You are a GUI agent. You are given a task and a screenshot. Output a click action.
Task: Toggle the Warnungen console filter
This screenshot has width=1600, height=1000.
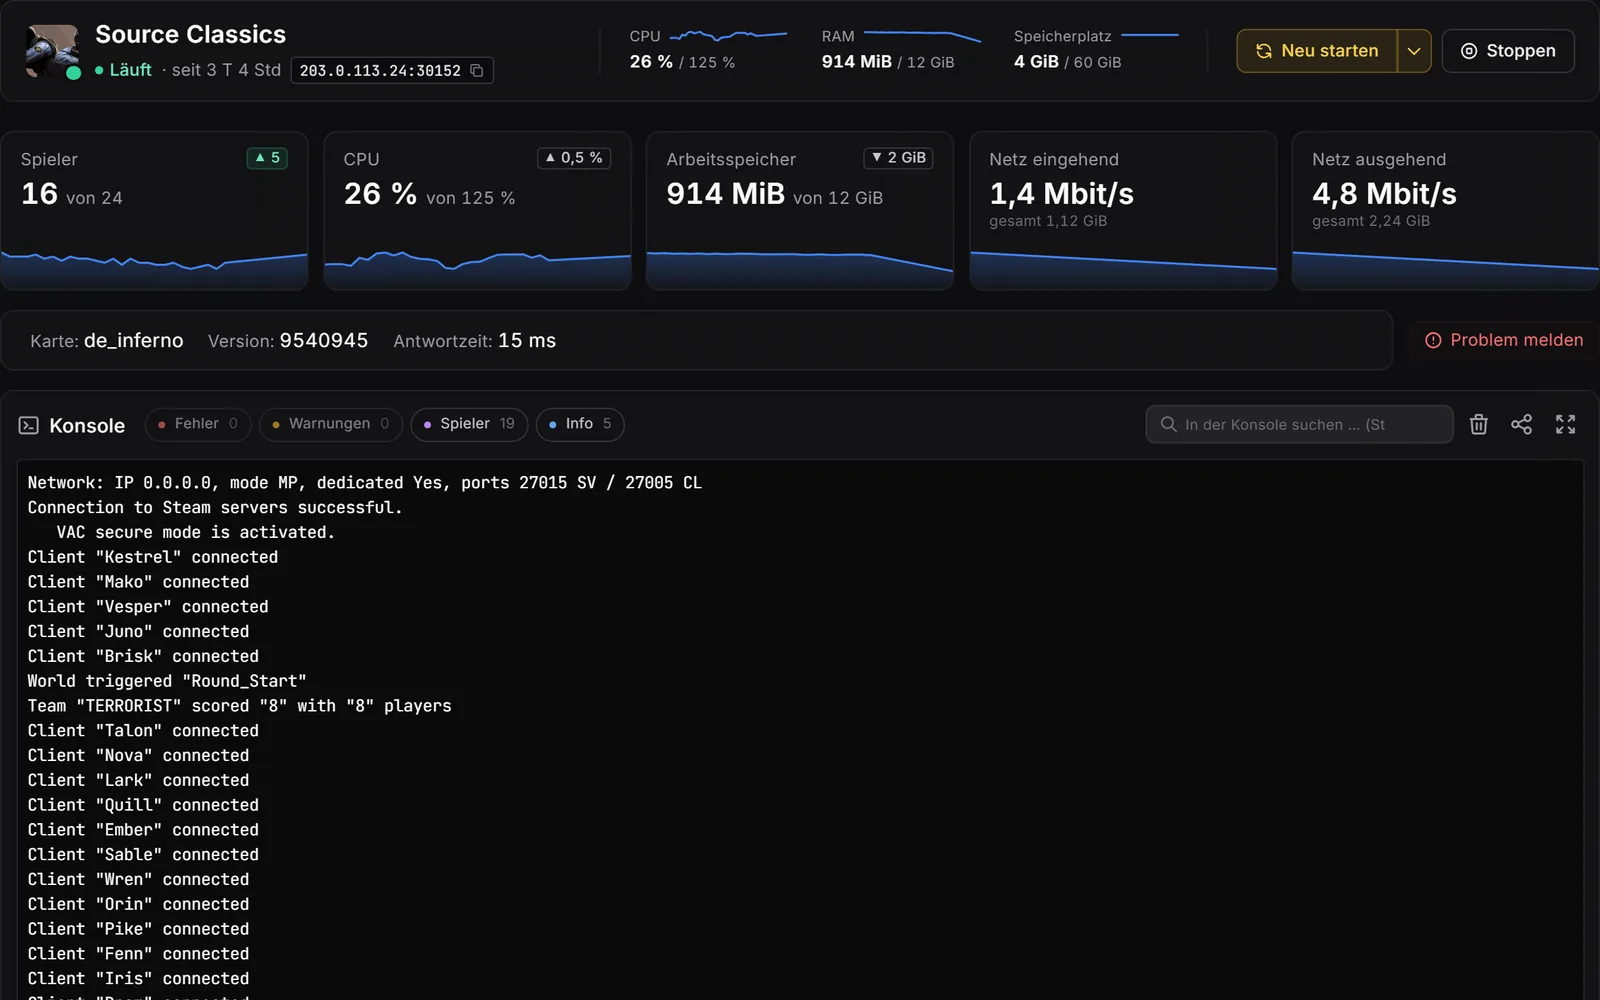click(x=331, y=424)
